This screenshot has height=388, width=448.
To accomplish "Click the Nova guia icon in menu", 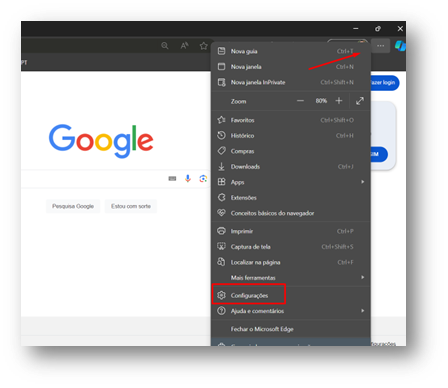I will coord(221,51).
